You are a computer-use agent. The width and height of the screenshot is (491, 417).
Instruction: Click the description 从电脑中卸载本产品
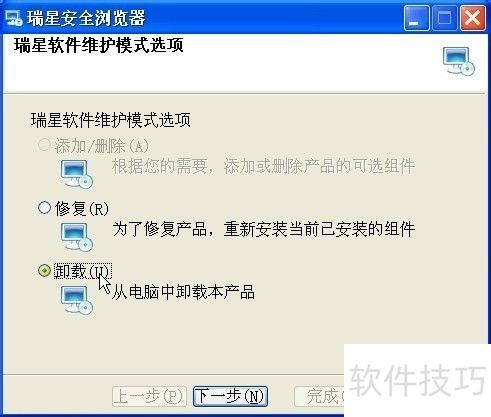pyautogui.click(x=183, y=292)
